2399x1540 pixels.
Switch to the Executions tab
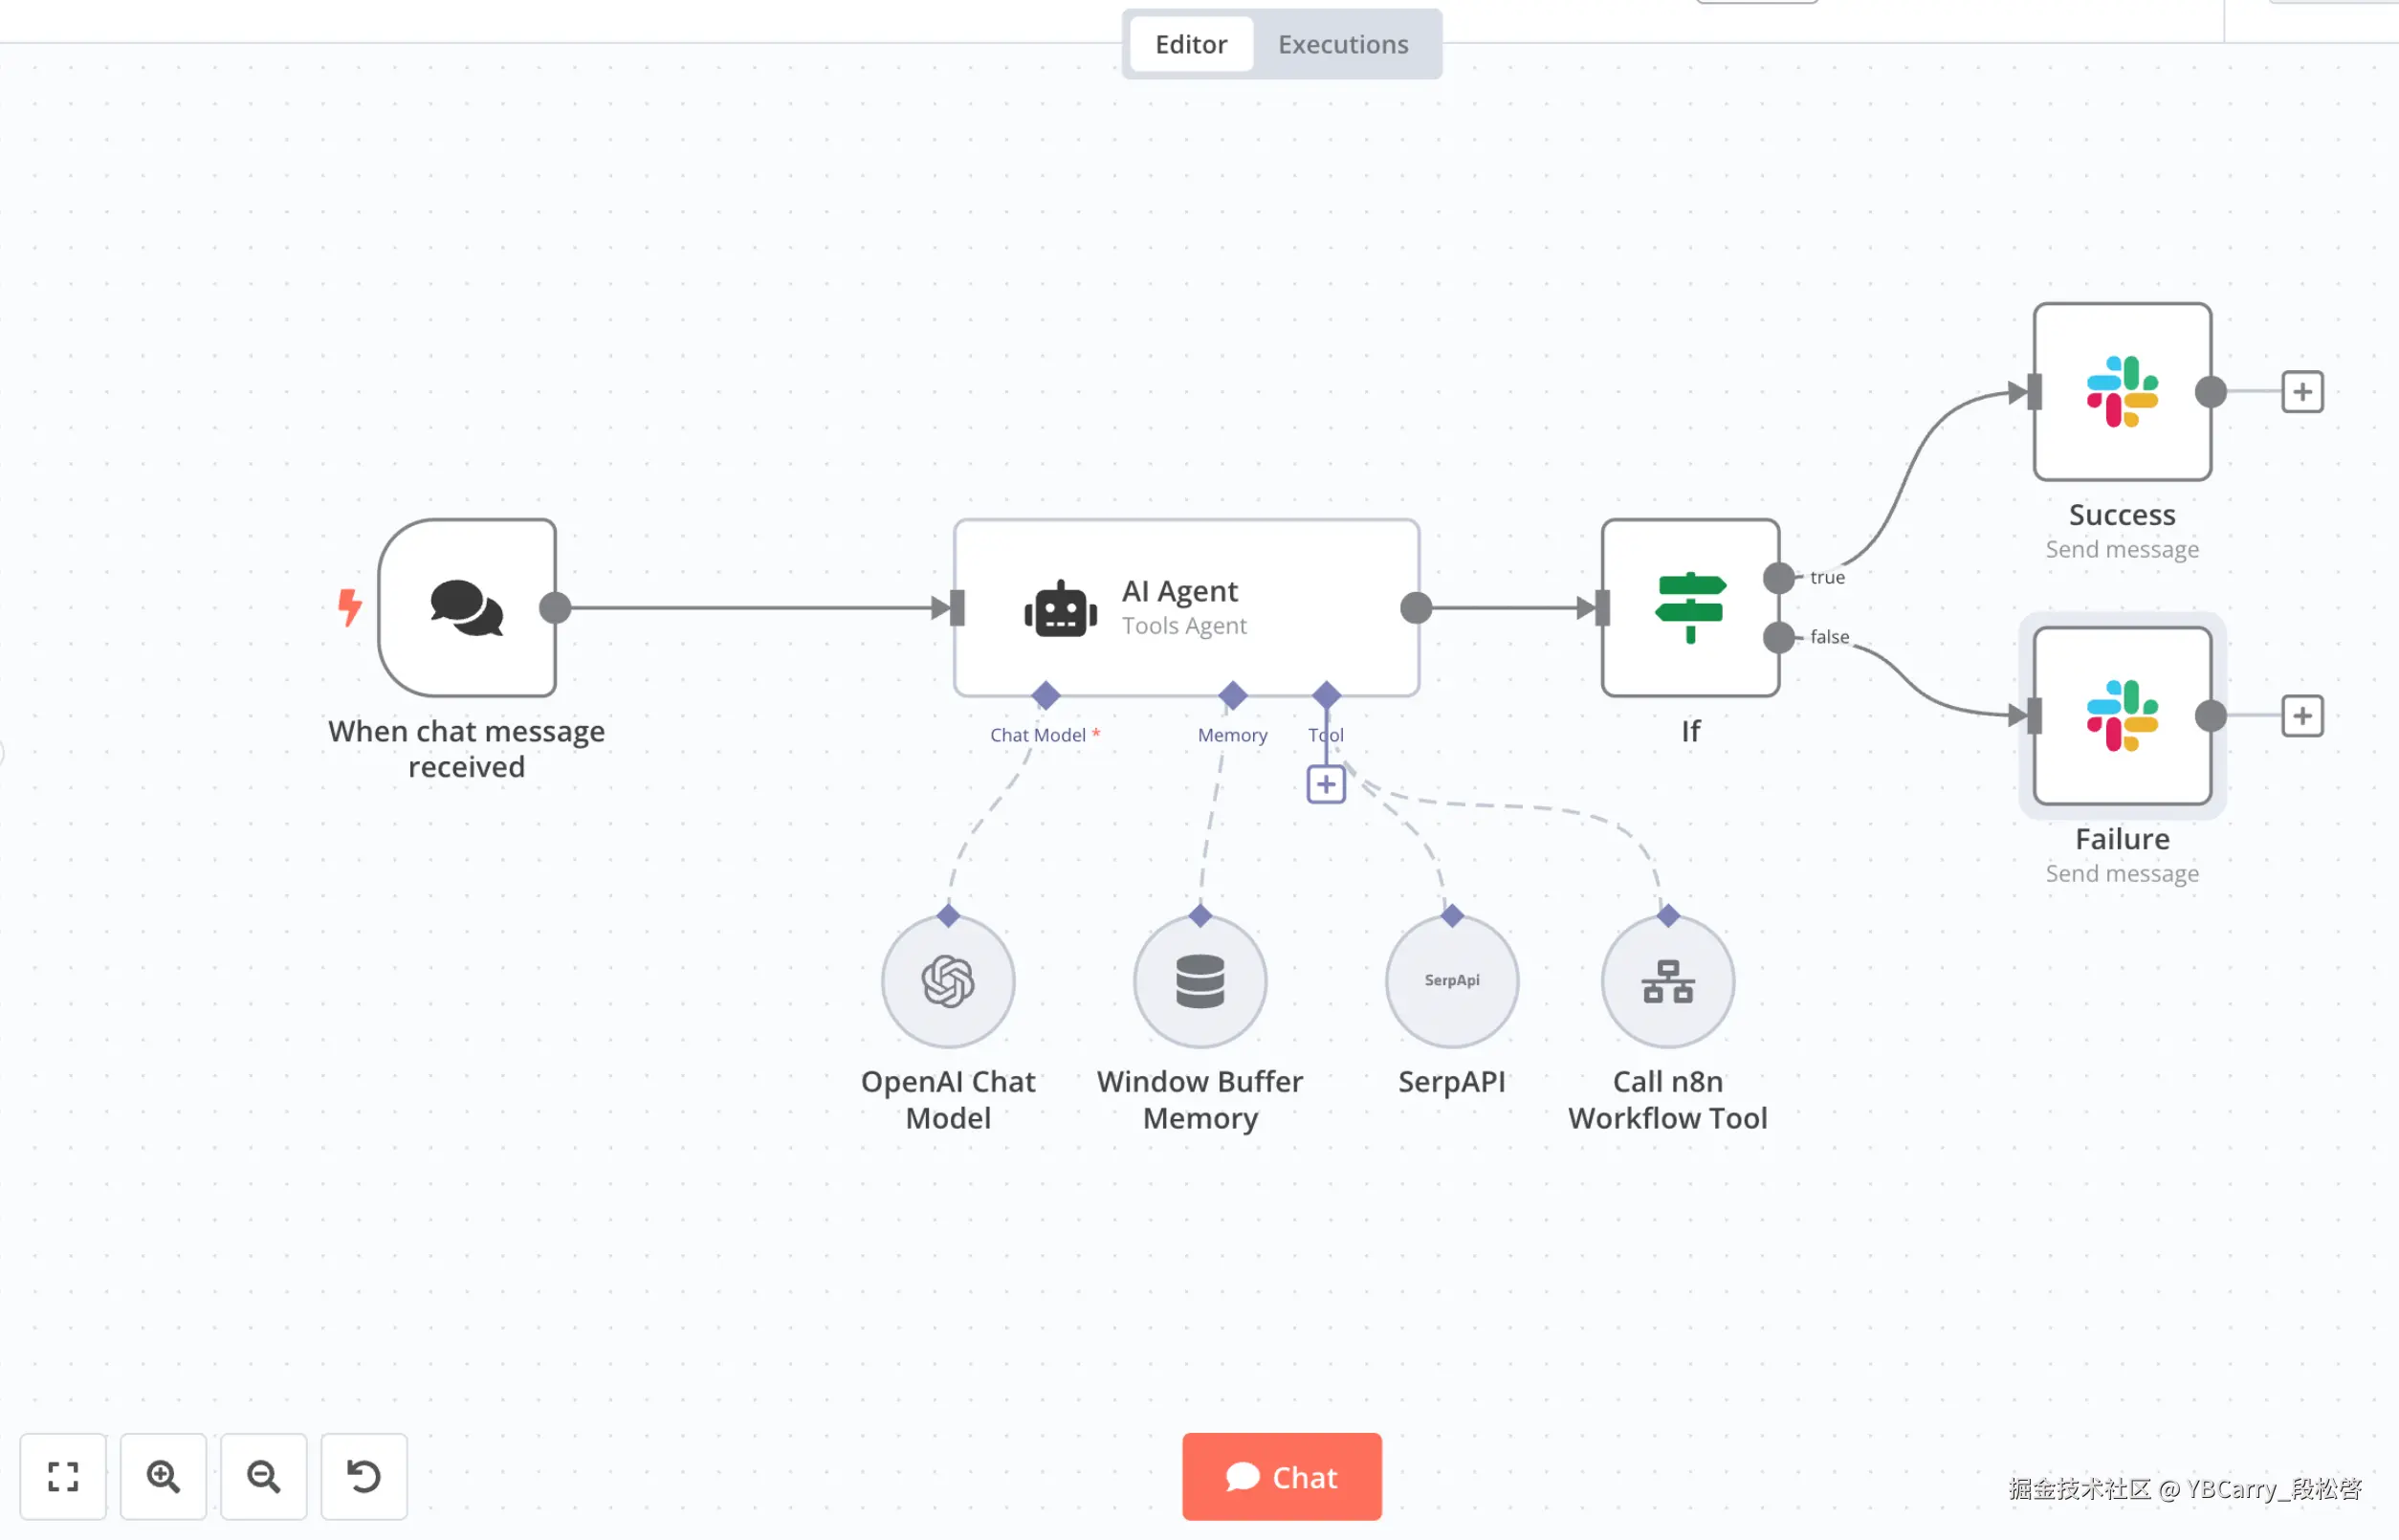pos(1342,44)
